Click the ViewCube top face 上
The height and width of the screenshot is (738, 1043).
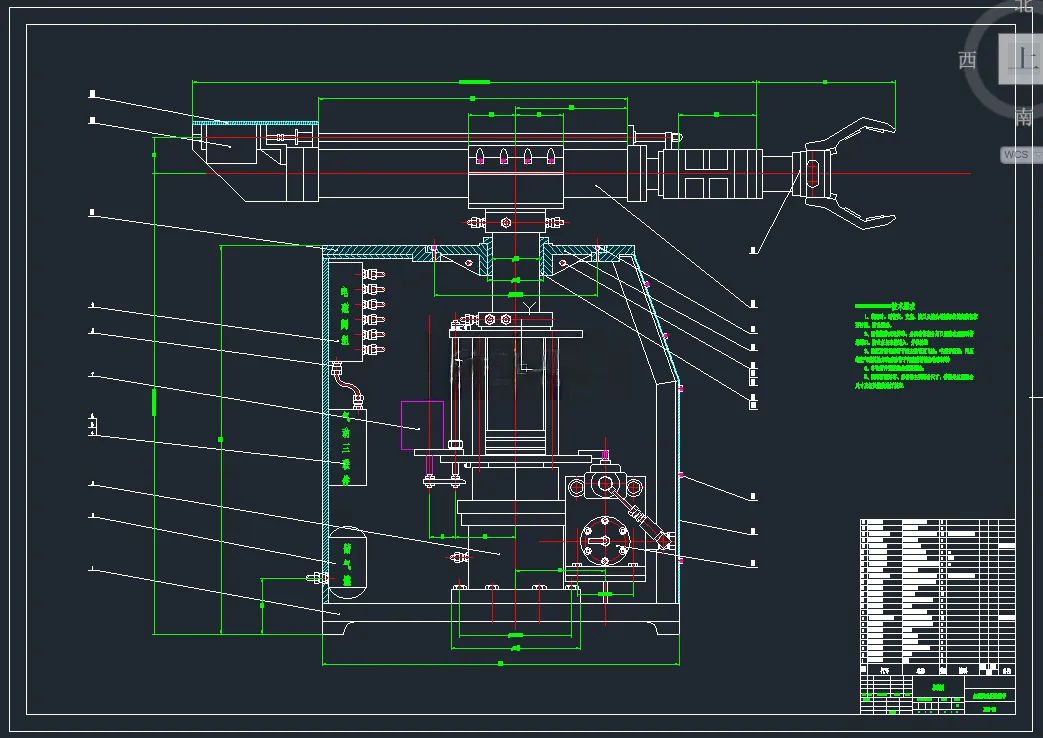pyautogui.click(x=1021, y=59)
